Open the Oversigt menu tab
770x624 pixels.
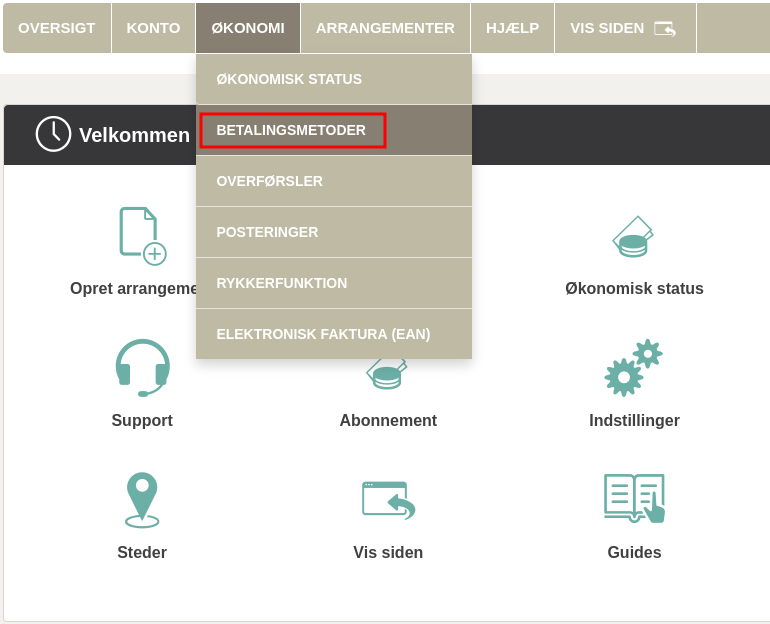click(x=57, y=28)
